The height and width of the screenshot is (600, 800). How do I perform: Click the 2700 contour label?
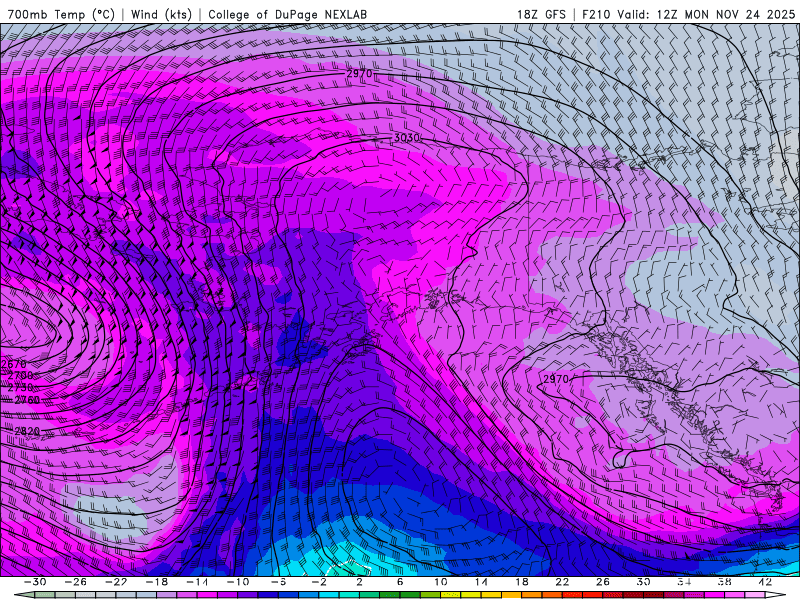coord(20,376)
